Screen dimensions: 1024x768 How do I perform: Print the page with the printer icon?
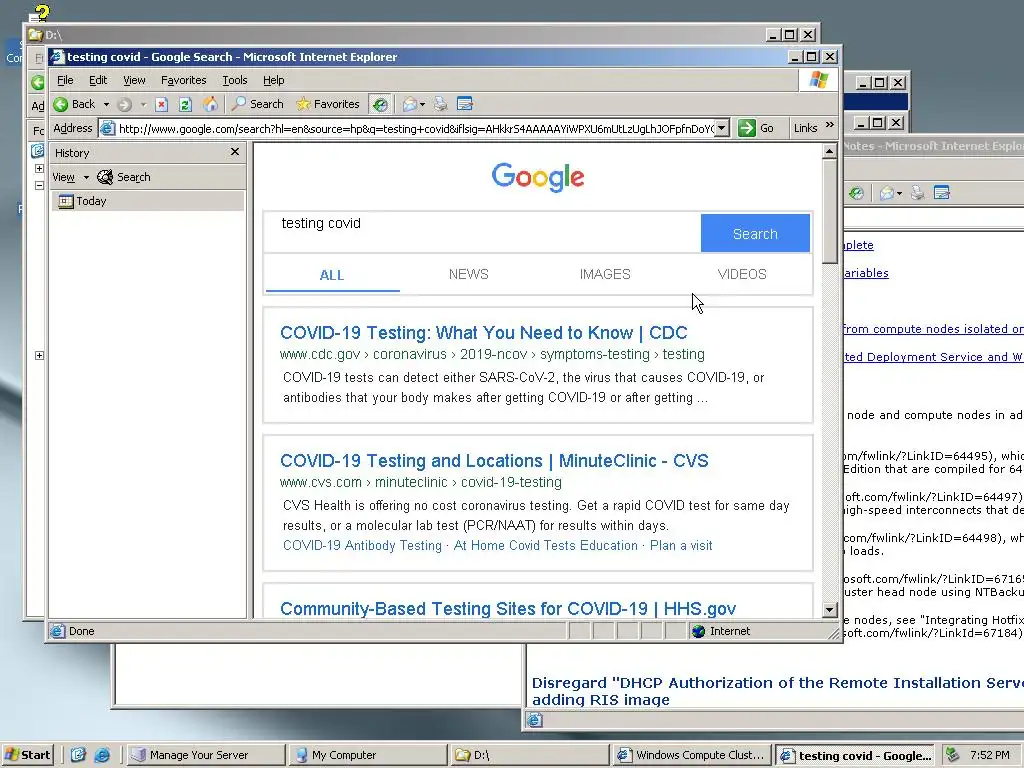point(441,104)
